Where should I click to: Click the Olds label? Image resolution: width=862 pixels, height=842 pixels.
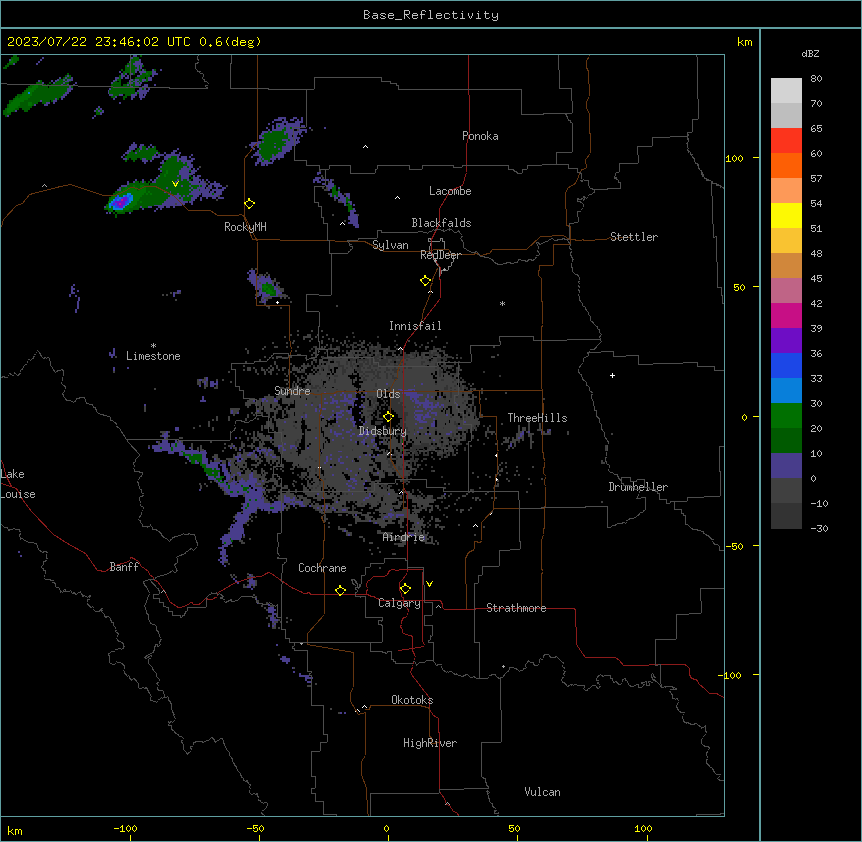388,394
